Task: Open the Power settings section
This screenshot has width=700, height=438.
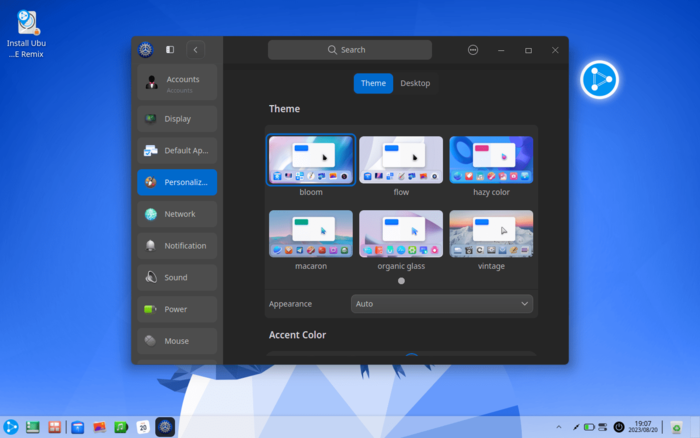Action: (x=177, y=309)
